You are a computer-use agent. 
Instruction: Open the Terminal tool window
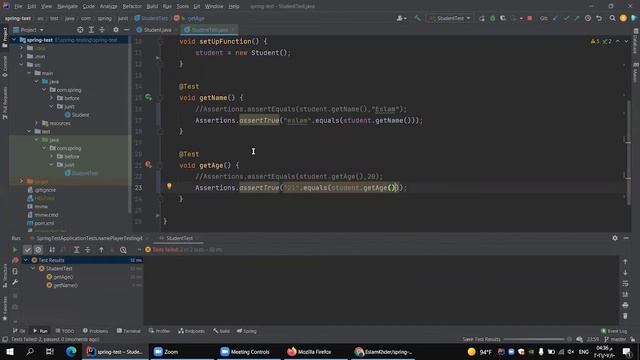tap(129, 331)
